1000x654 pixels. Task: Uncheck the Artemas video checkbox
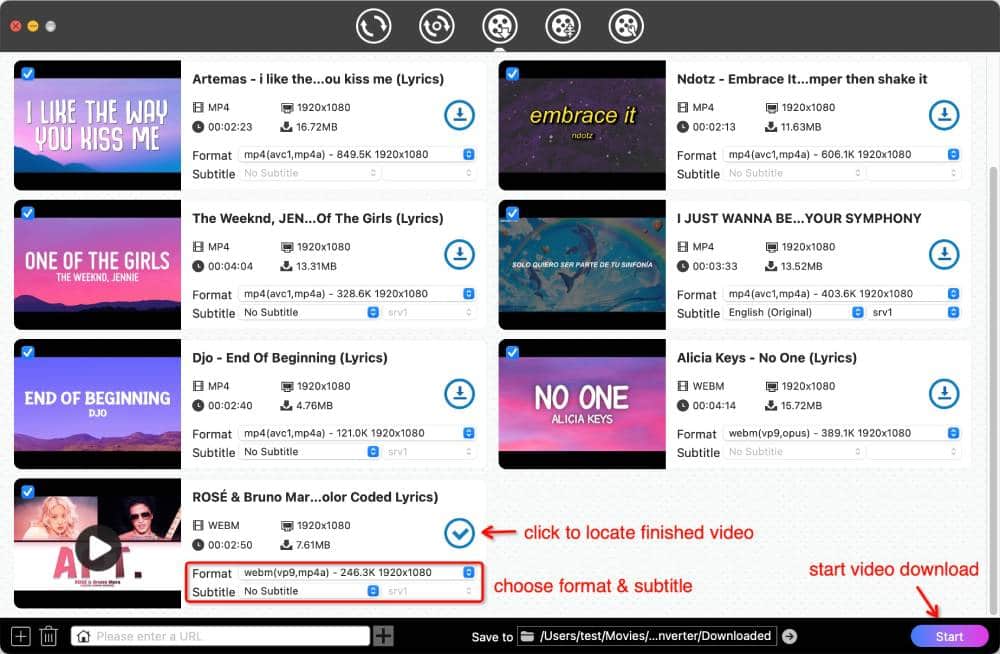[x=27, y=73]
